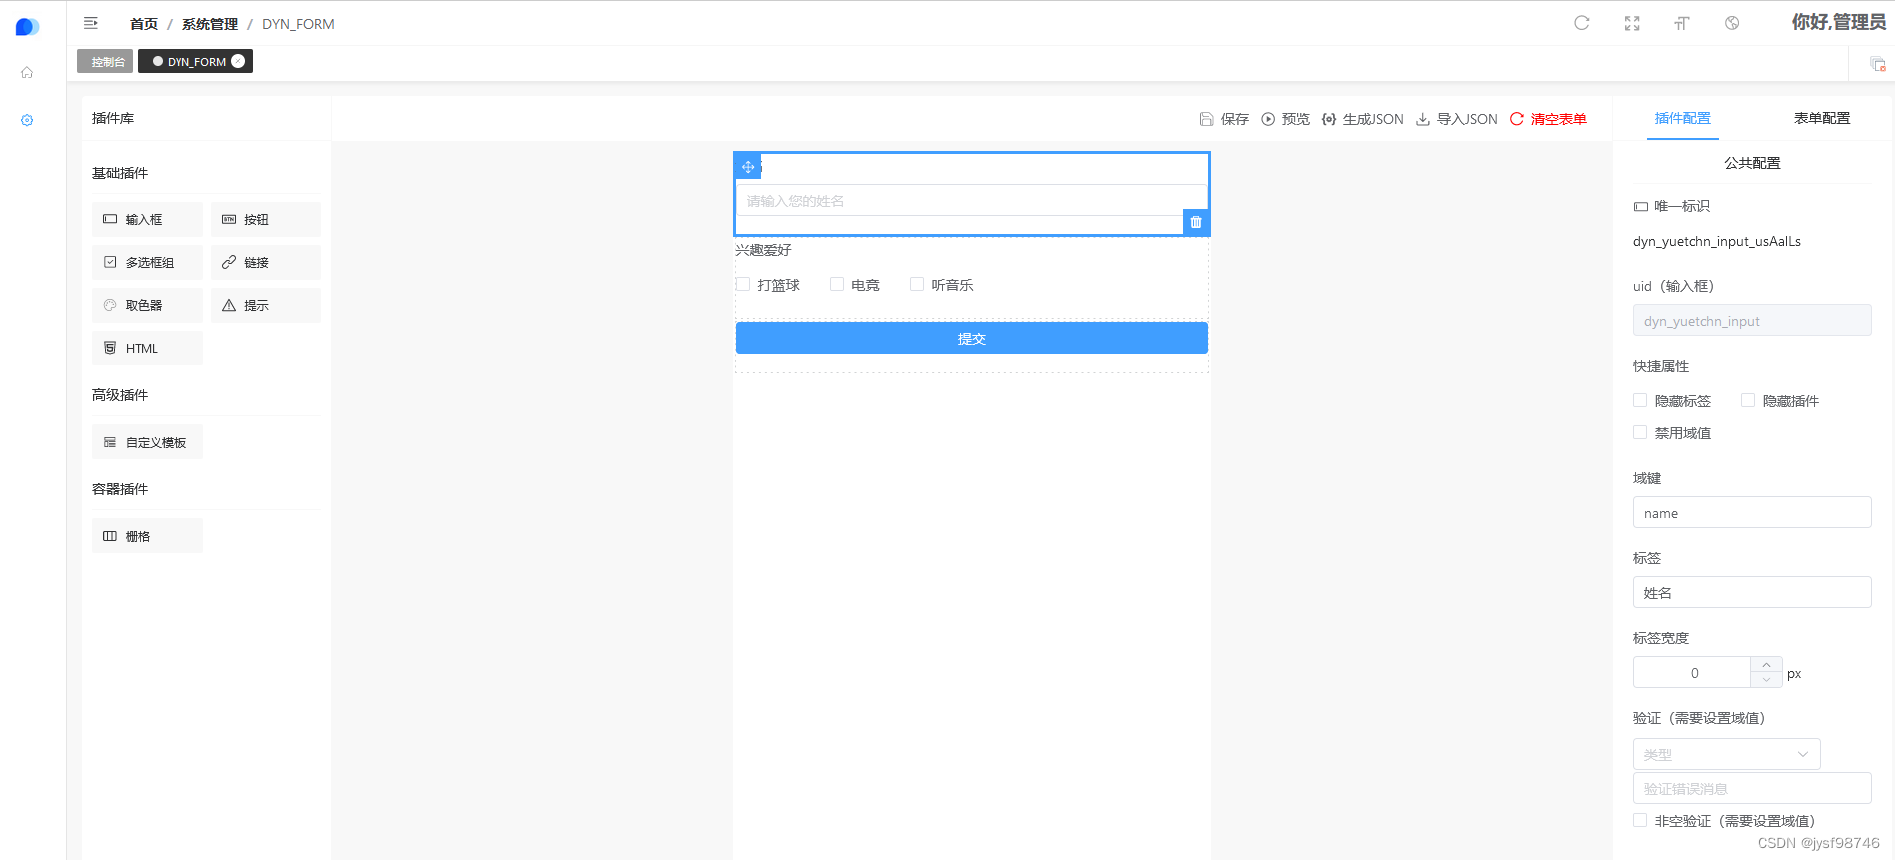1895x860 pixels.
Task: Click 系统管理 breadcrumb
Action: (x=210, y=24)
